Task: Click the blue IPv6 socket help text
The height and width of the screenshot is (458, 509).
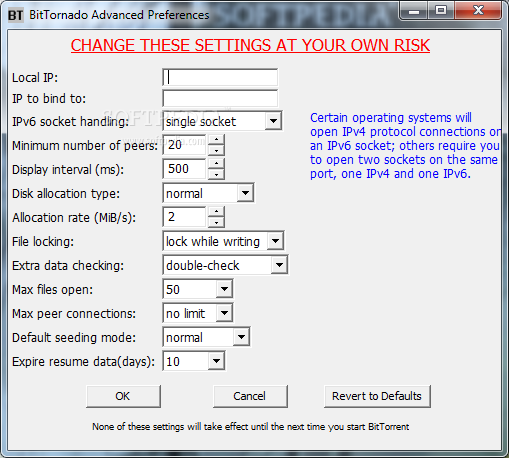Action: [x=405, y=146]
